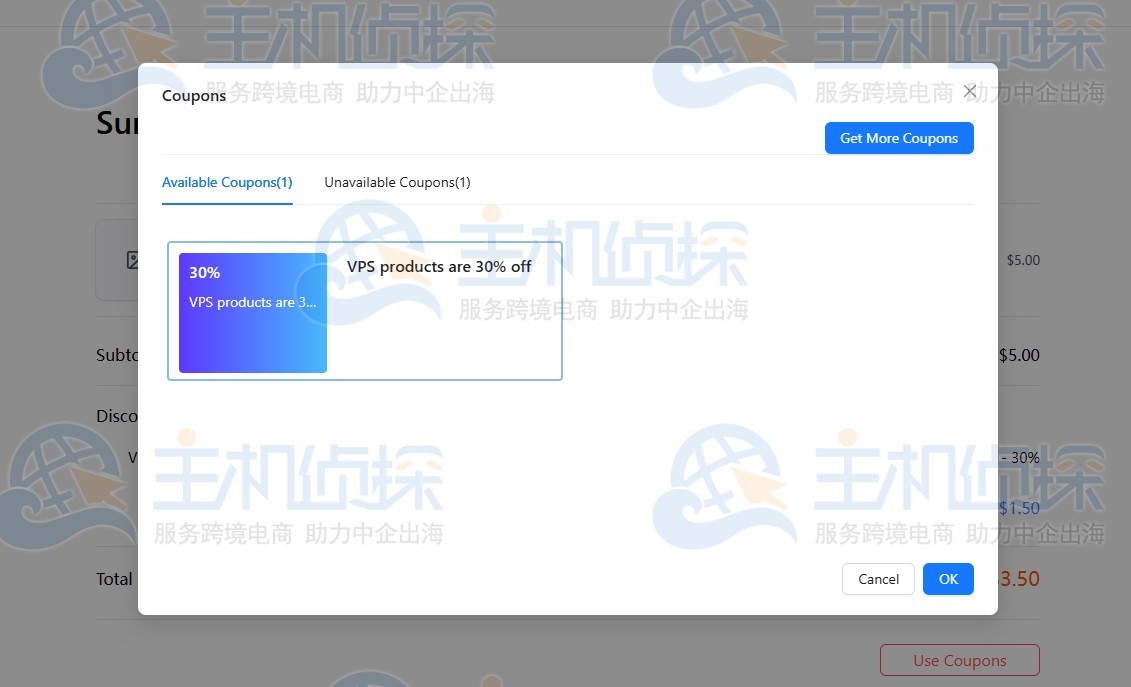Image resolution: width=1131 pixels, height=687 pixels.
Task: Click the blue $1.50 discount amount
Action: point(1019,507)
